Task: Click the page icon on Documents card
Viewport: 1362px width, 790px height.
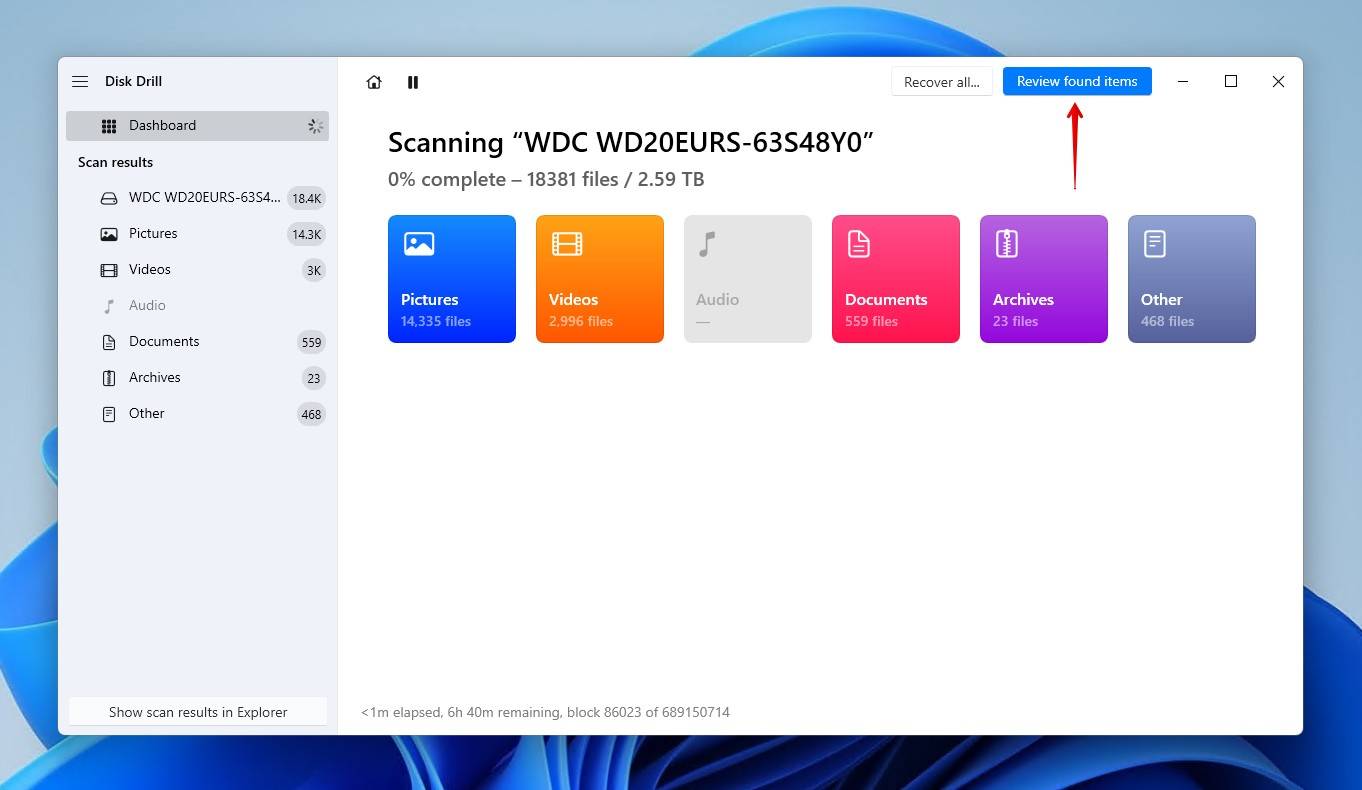Action: click(x=859, y=244)
